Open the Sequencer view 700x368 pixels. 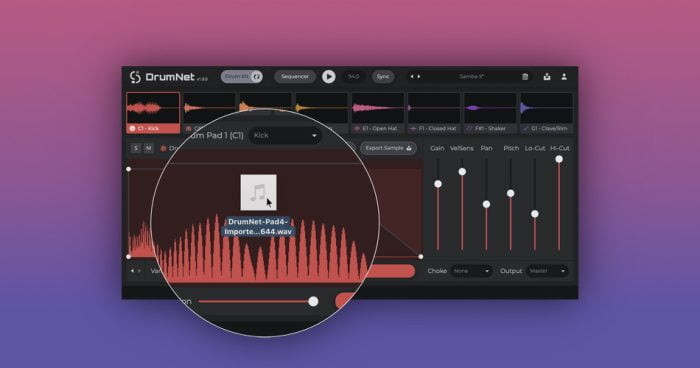coord(295,77)
